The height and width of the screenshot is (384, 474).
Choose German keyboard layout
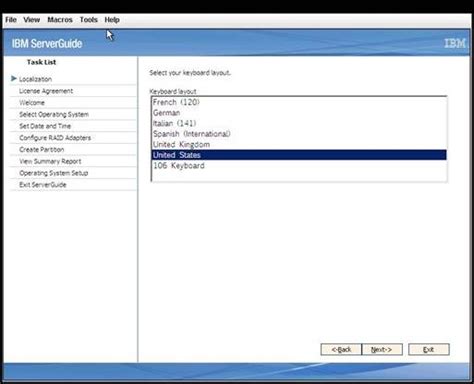coord(299,113)
